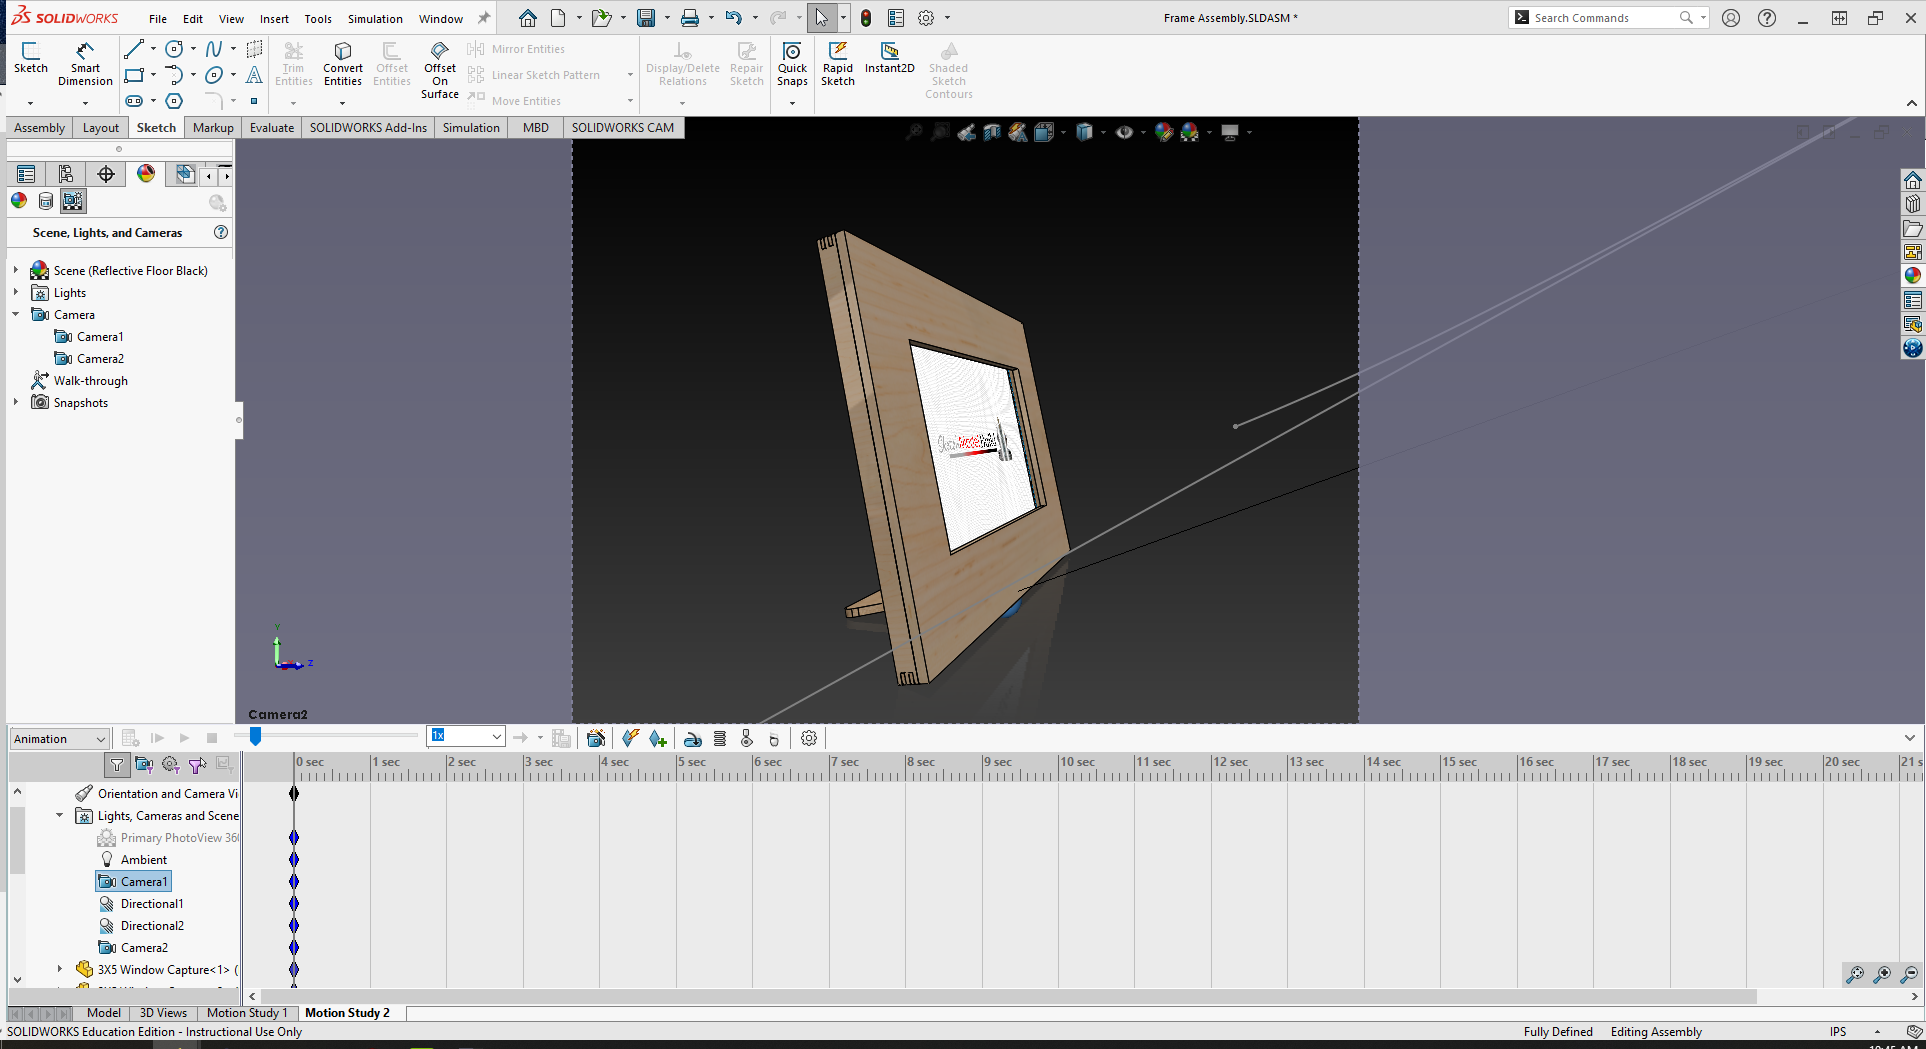Open the 1x playback speed dropdown
This screenshot has height=1049, width=1926.
(x=465, y=737)
